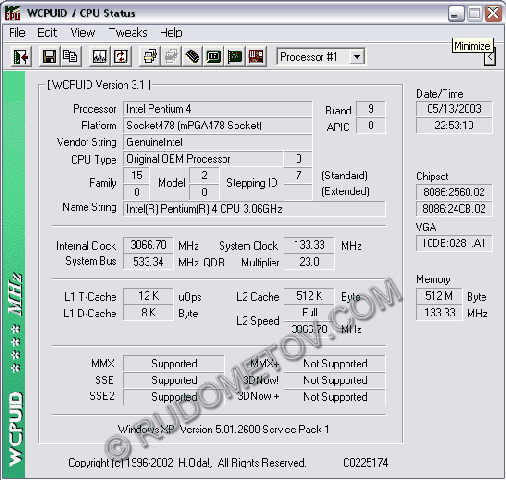Screen dimensions: 506x480
Task: Click the Multiplier value '23.0'
Action: 309,262
